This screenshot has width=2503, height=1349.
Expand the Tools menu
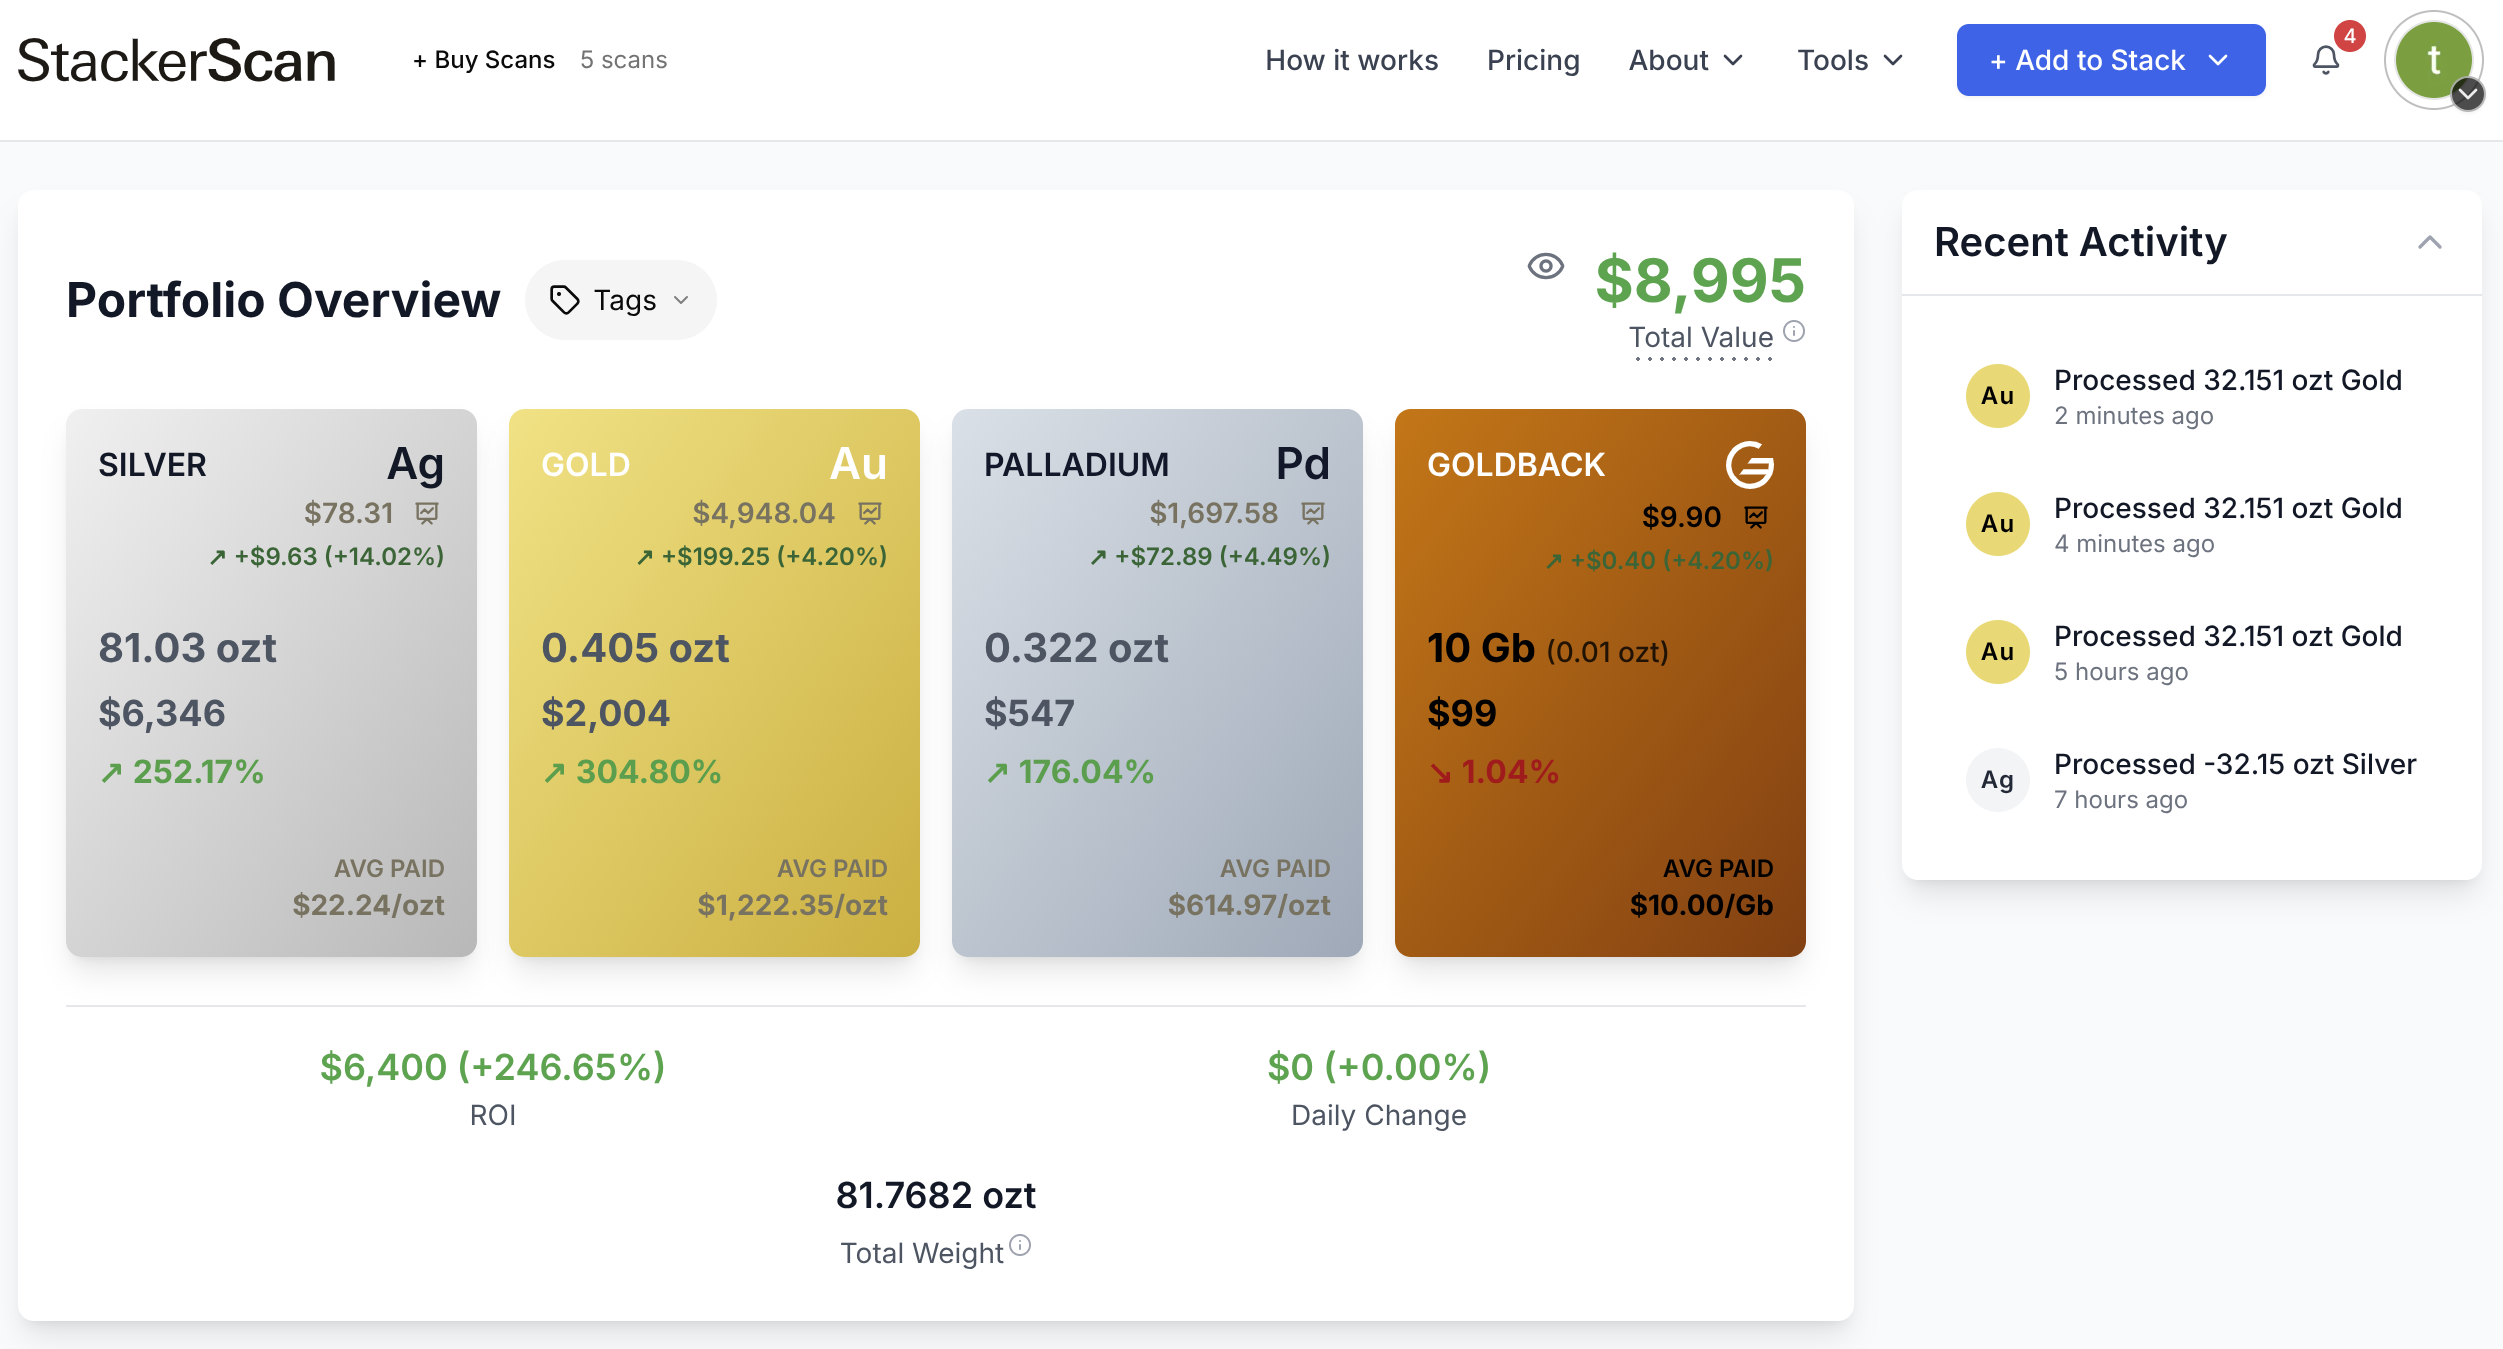click(1849, 60)
